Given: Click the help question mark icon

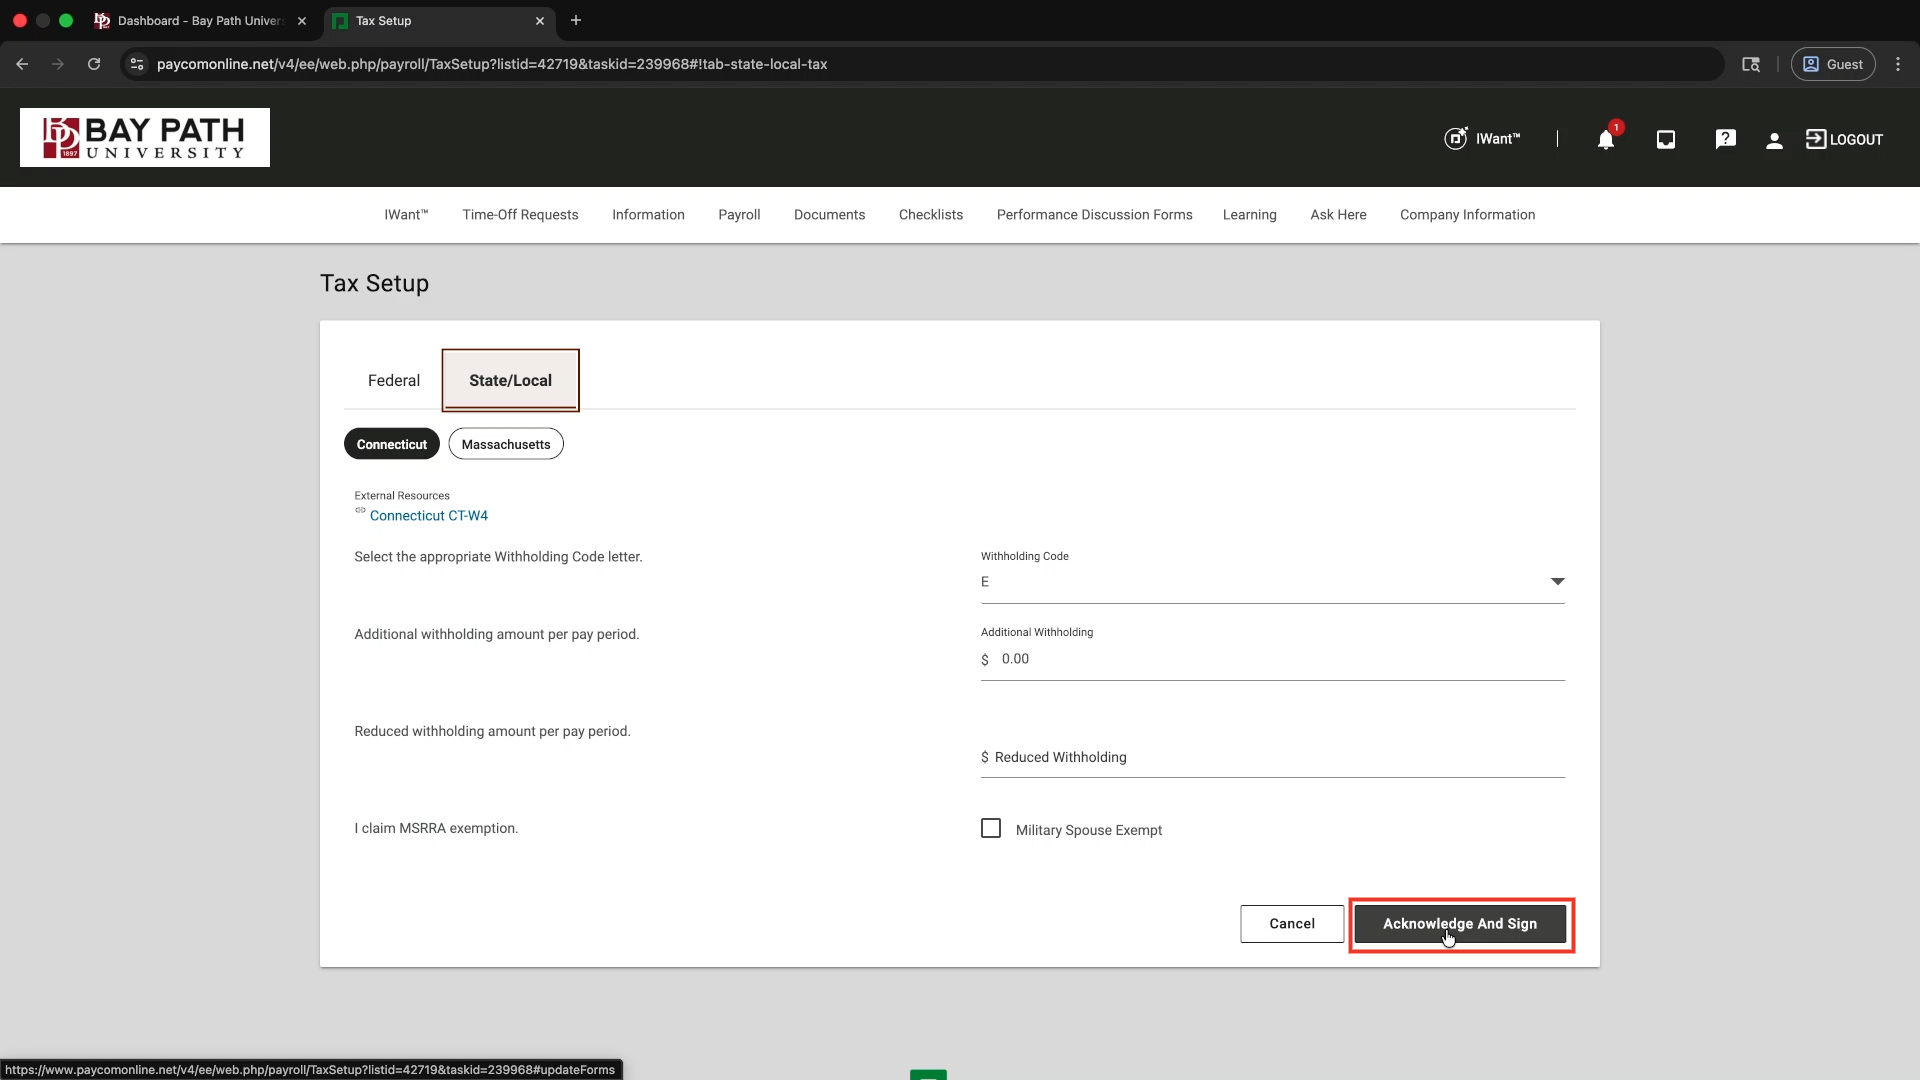Looking at the screenshot, I should [1725, 140].
